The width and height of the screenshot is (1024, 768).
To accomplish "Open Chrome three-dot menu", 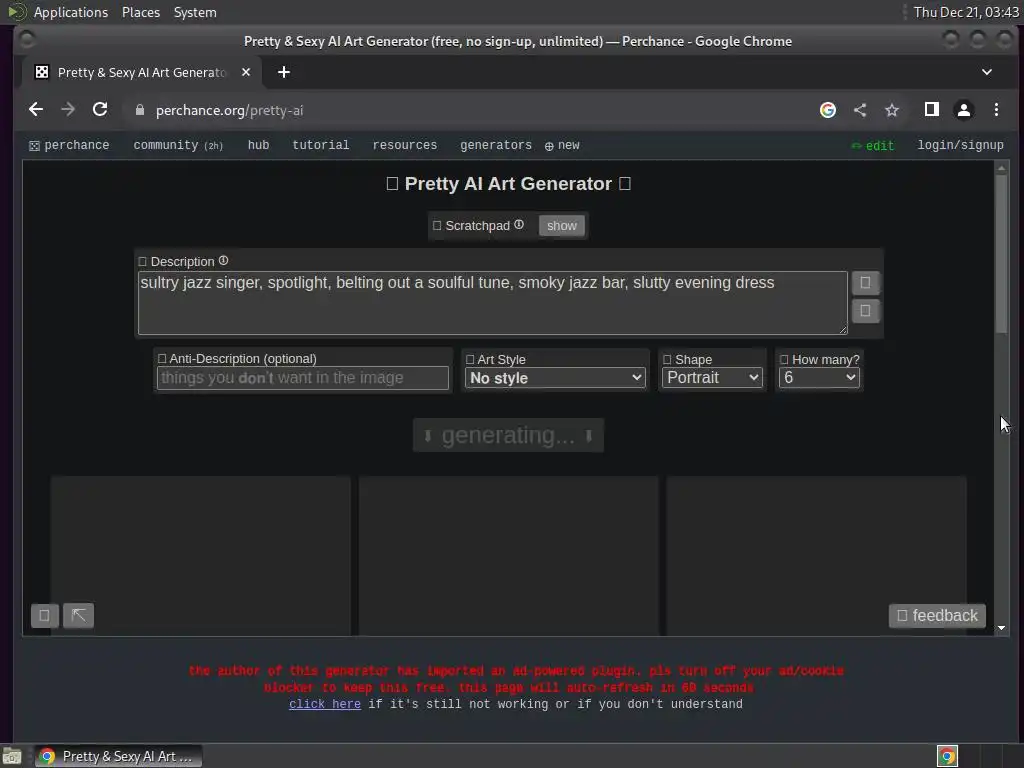I will tap(996, 110).
